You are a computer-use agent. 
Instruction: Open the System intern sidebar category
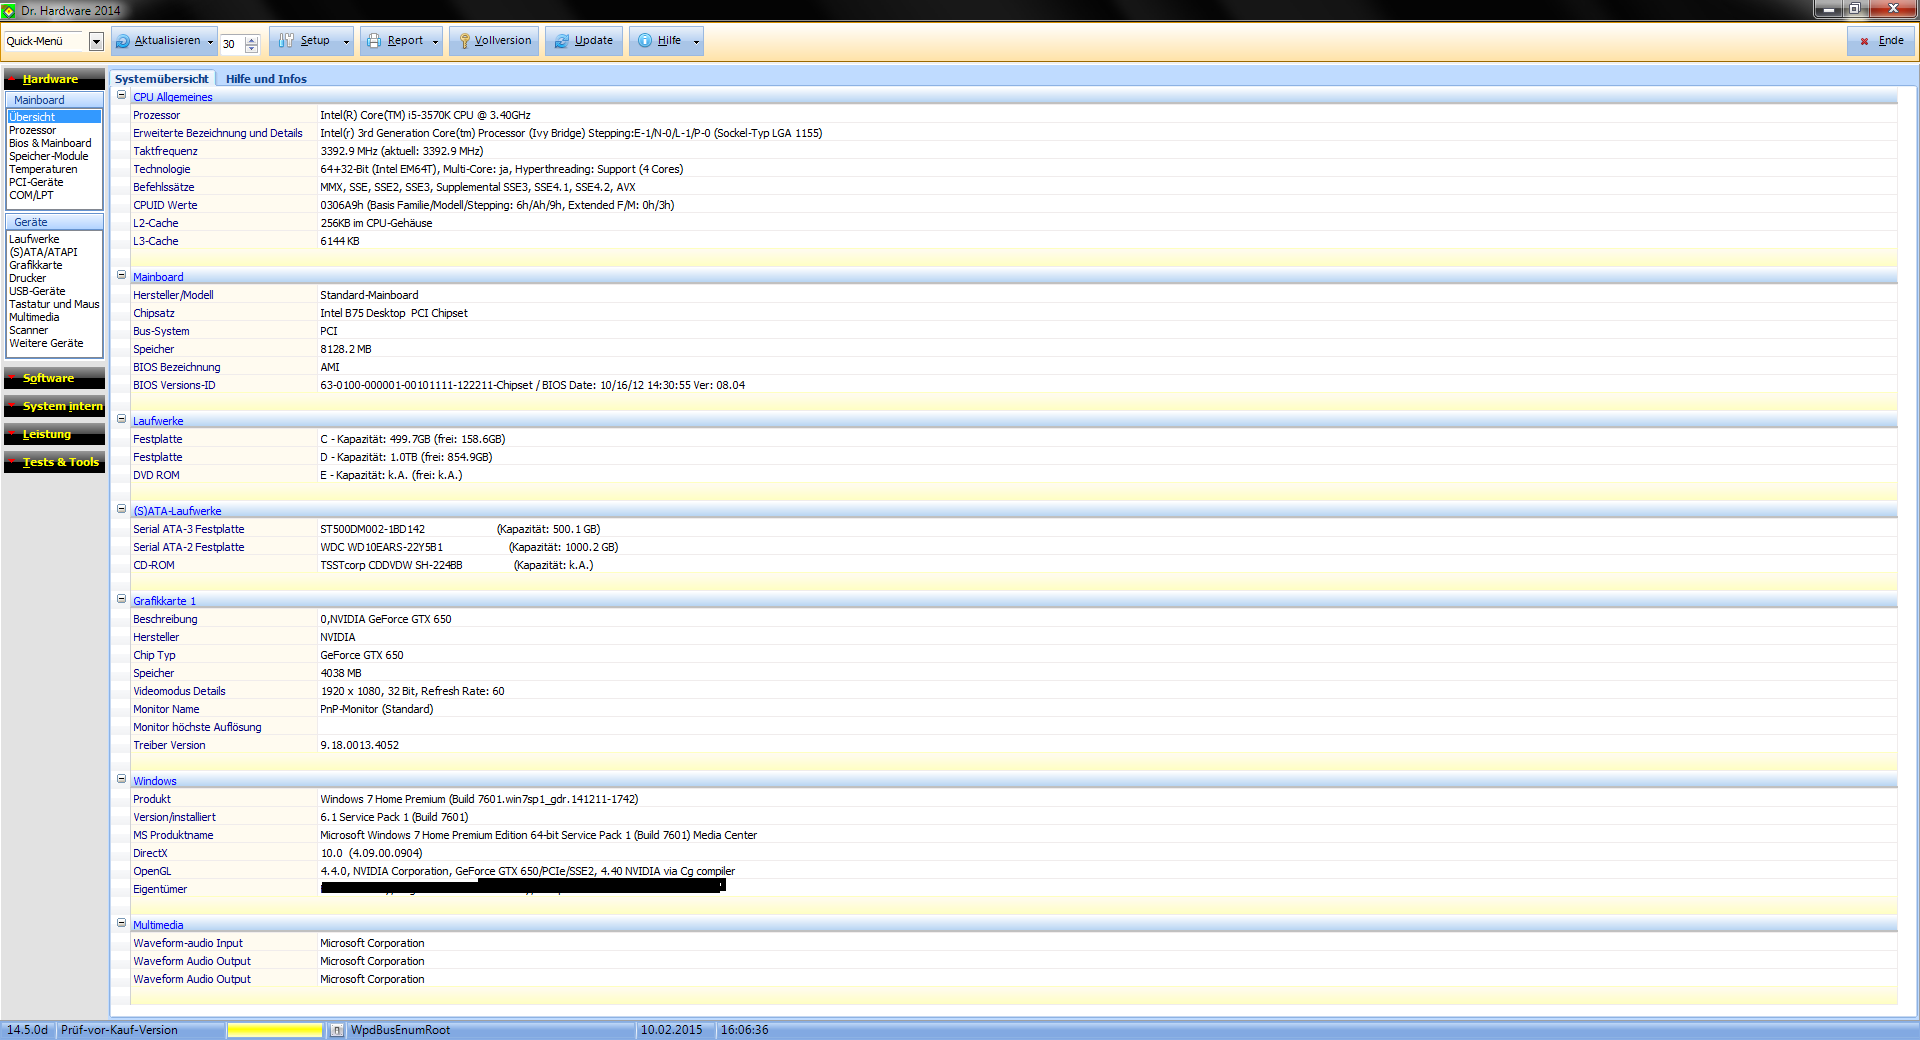tap(54, 406)
